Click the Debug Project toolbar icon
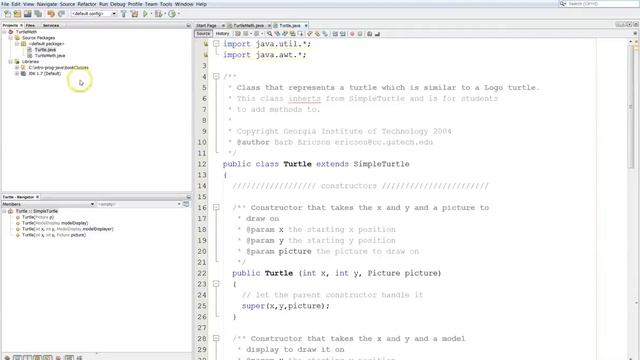The image size is (640, 360). (158, 14)
